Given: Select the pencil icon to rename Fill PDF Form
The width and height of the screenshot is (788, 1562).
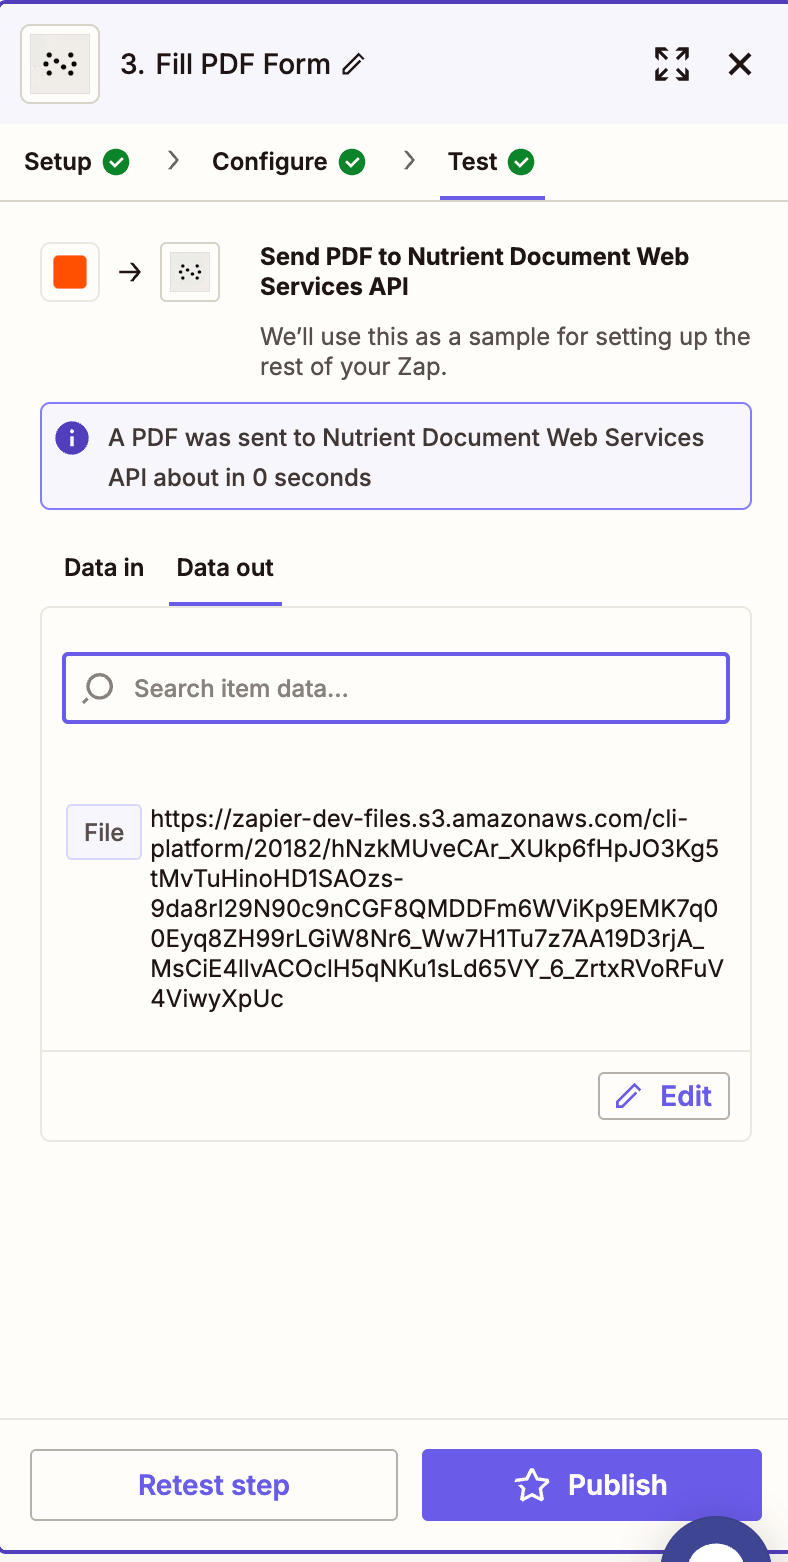Looking at the screenshot, I should tap(354, 64).
